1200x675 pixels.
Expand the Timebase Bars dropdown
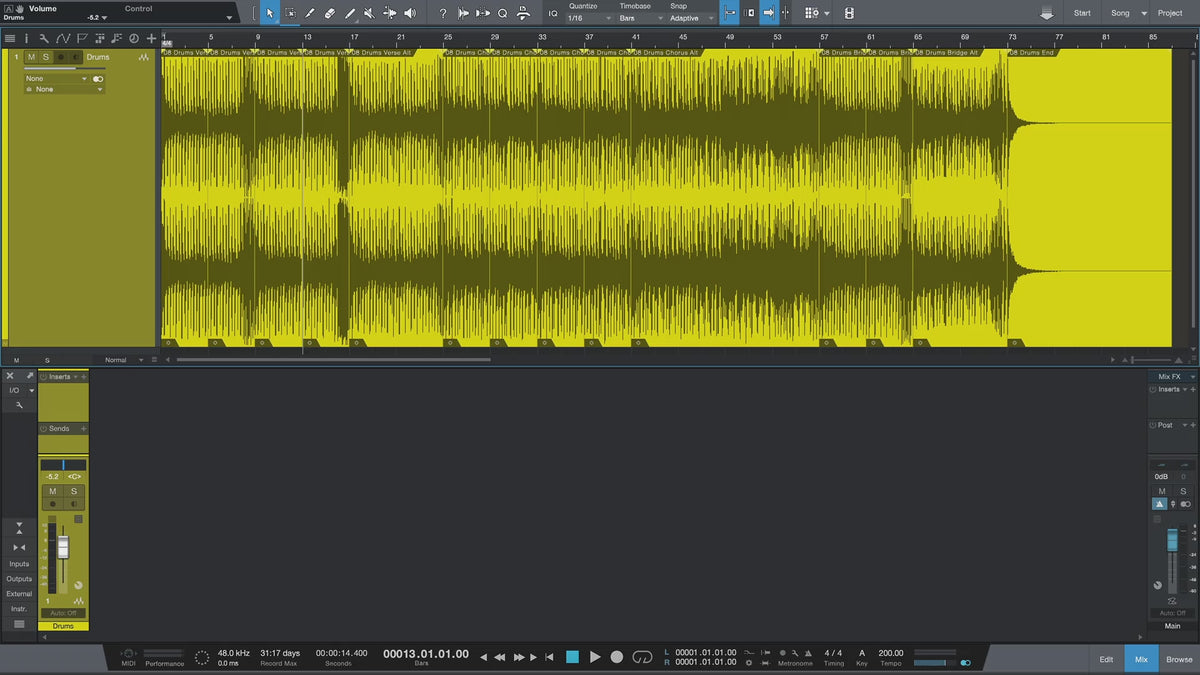tap(638, 18)
